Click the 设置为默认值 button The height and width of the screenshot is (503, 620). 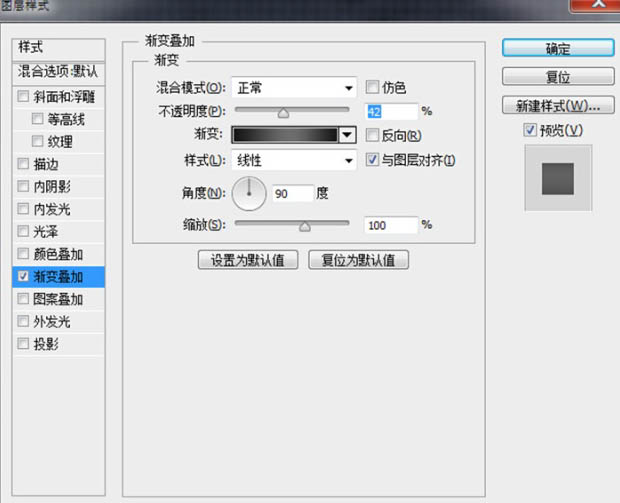pos(248,260)
